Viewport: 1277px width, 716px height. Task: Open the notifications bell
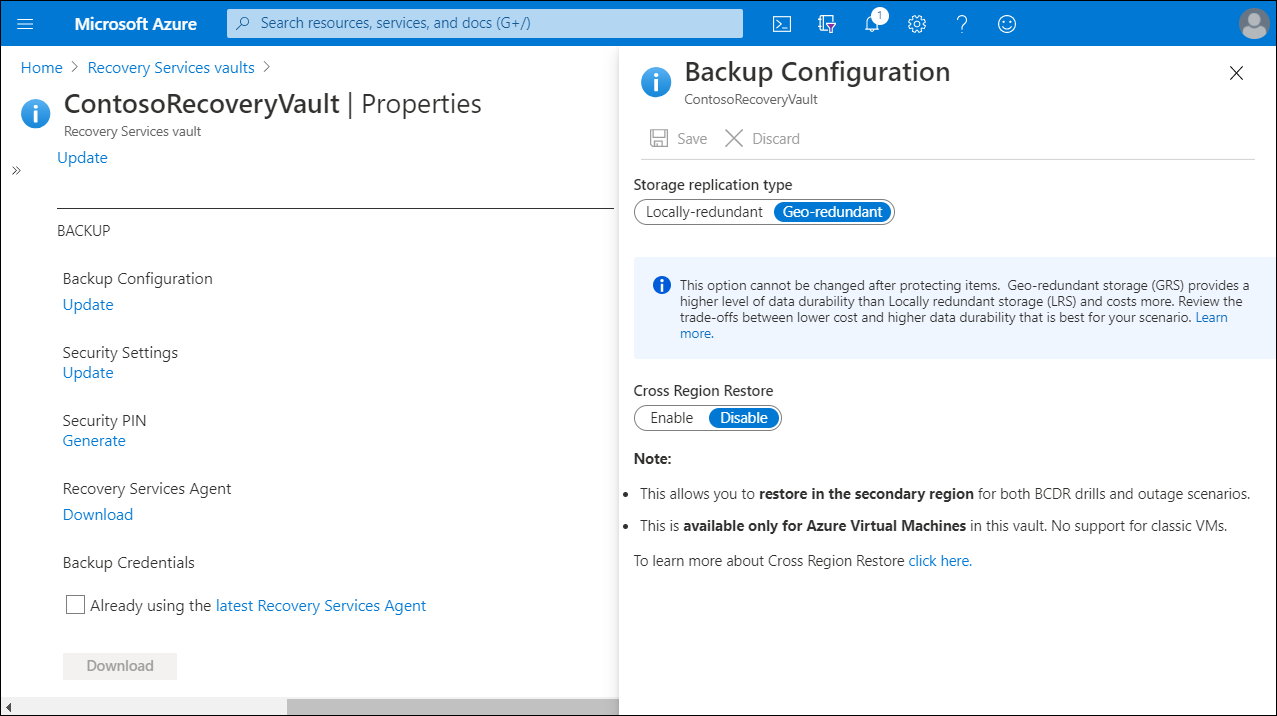click(872, 24)
